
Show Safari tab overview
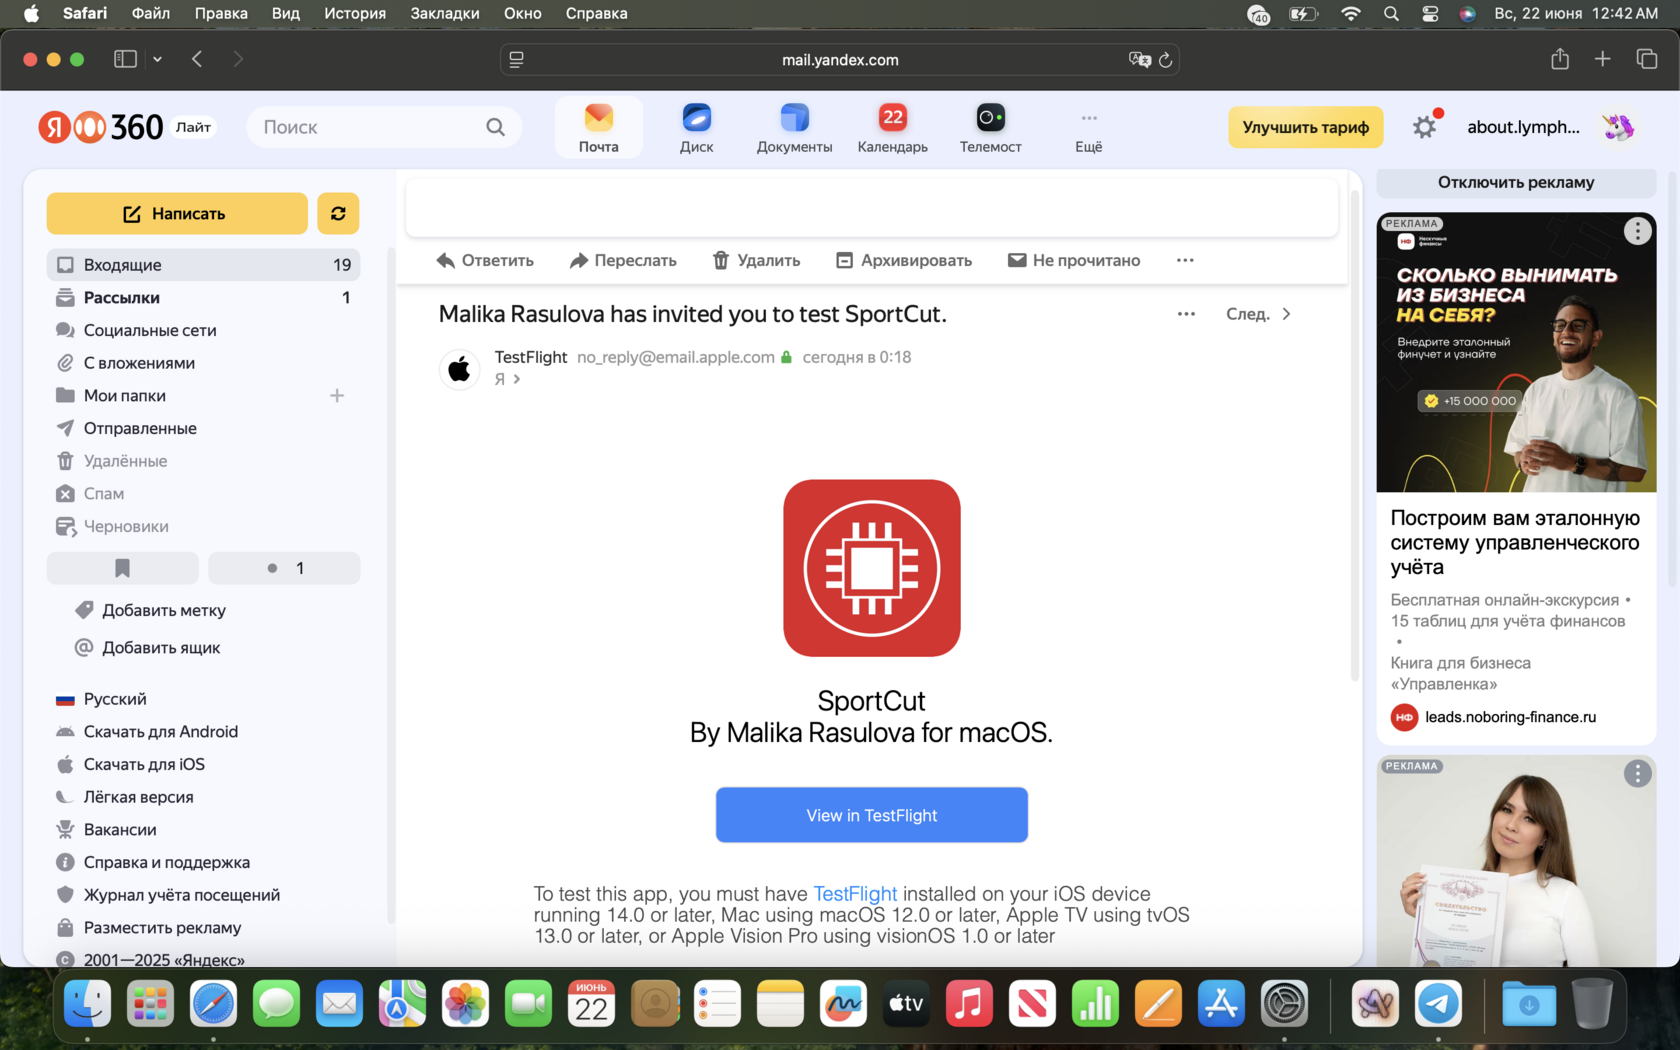pyautogui.click(x=1647, y=59)
